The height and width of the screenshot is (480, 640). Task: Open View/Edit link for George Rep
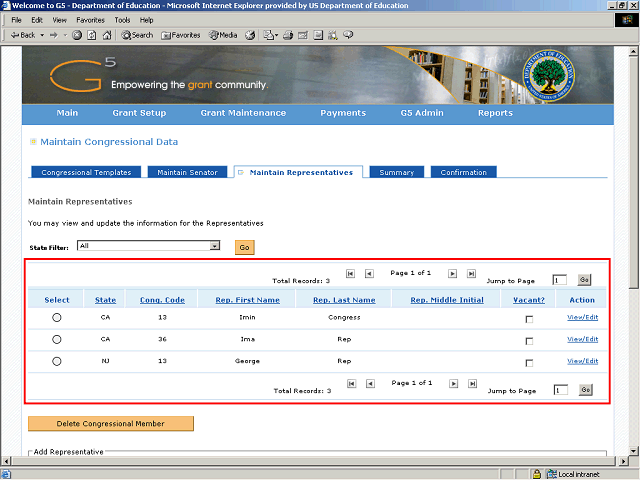pos(582,361)
